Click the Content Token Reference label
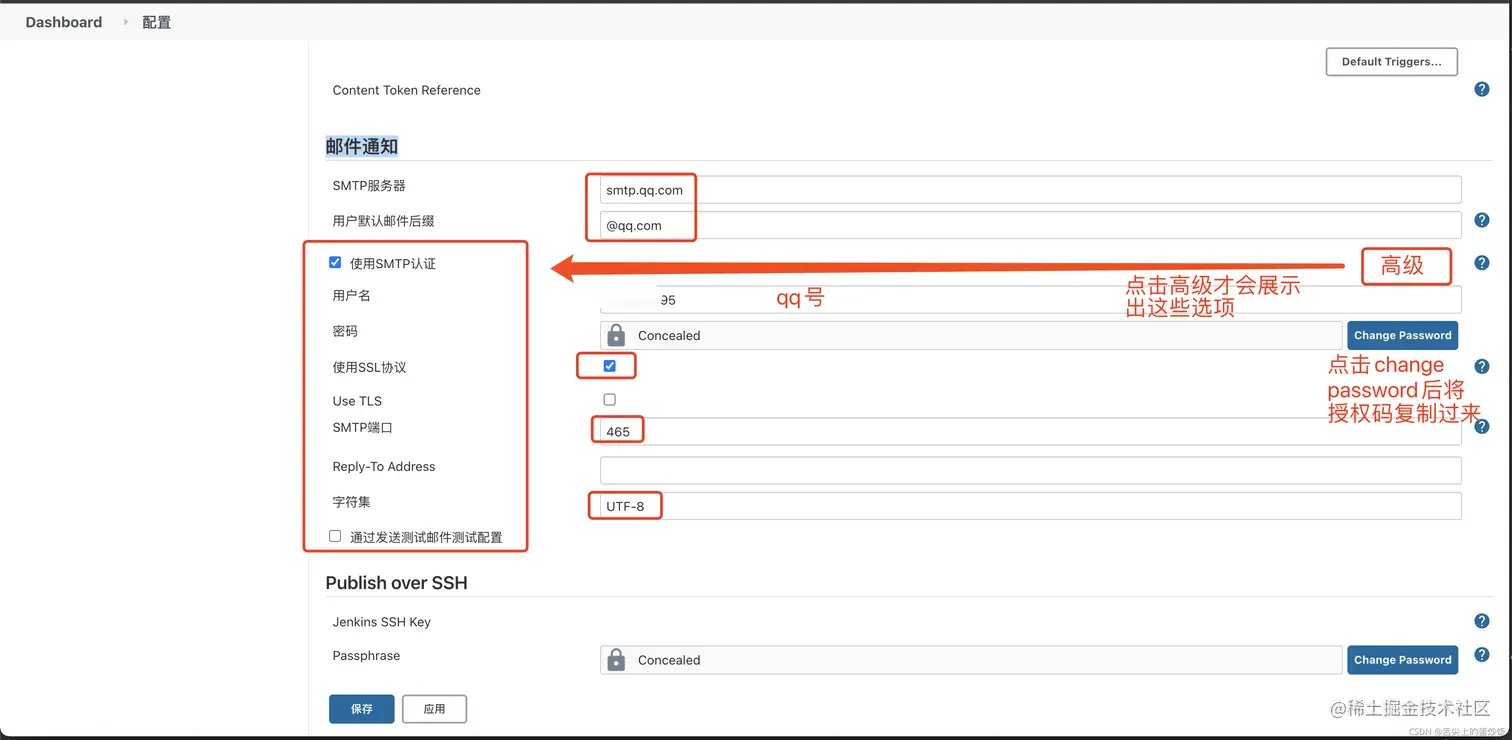This screenshot has height=740, width=1512. [406, 90]
